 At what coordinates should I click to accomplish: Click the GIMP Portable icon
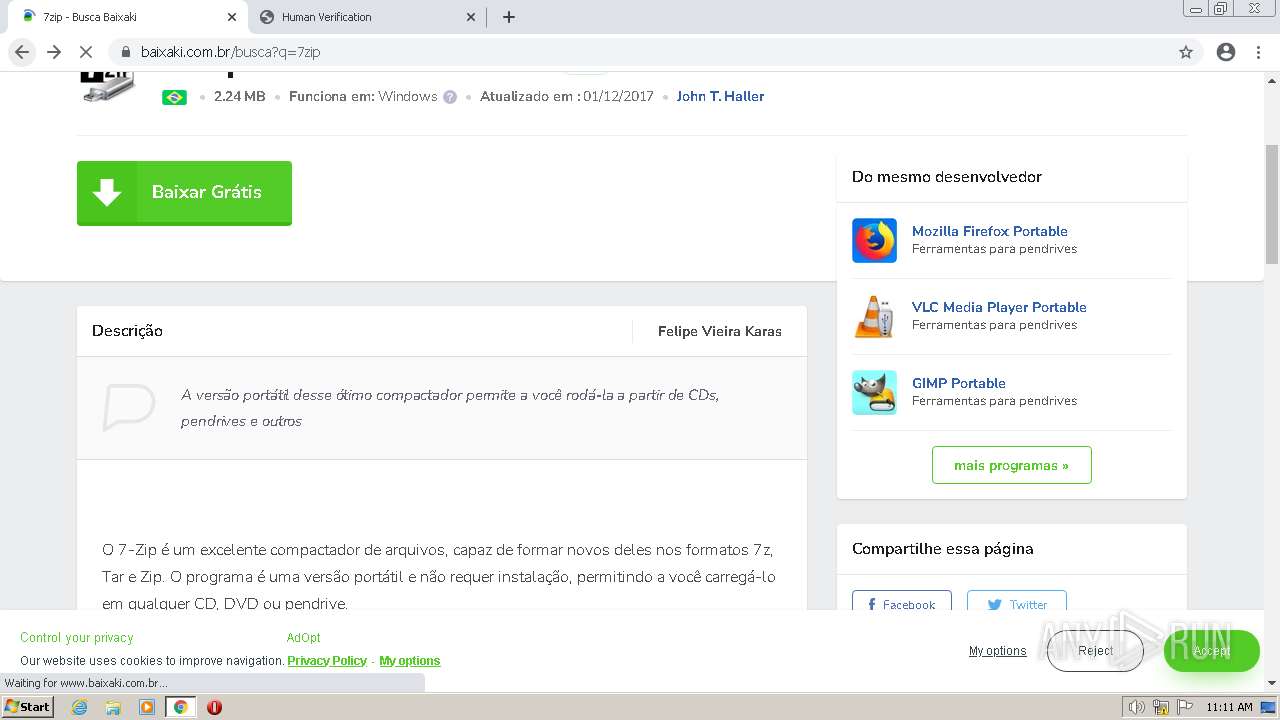pyautogui.click(x=874, y=392)
